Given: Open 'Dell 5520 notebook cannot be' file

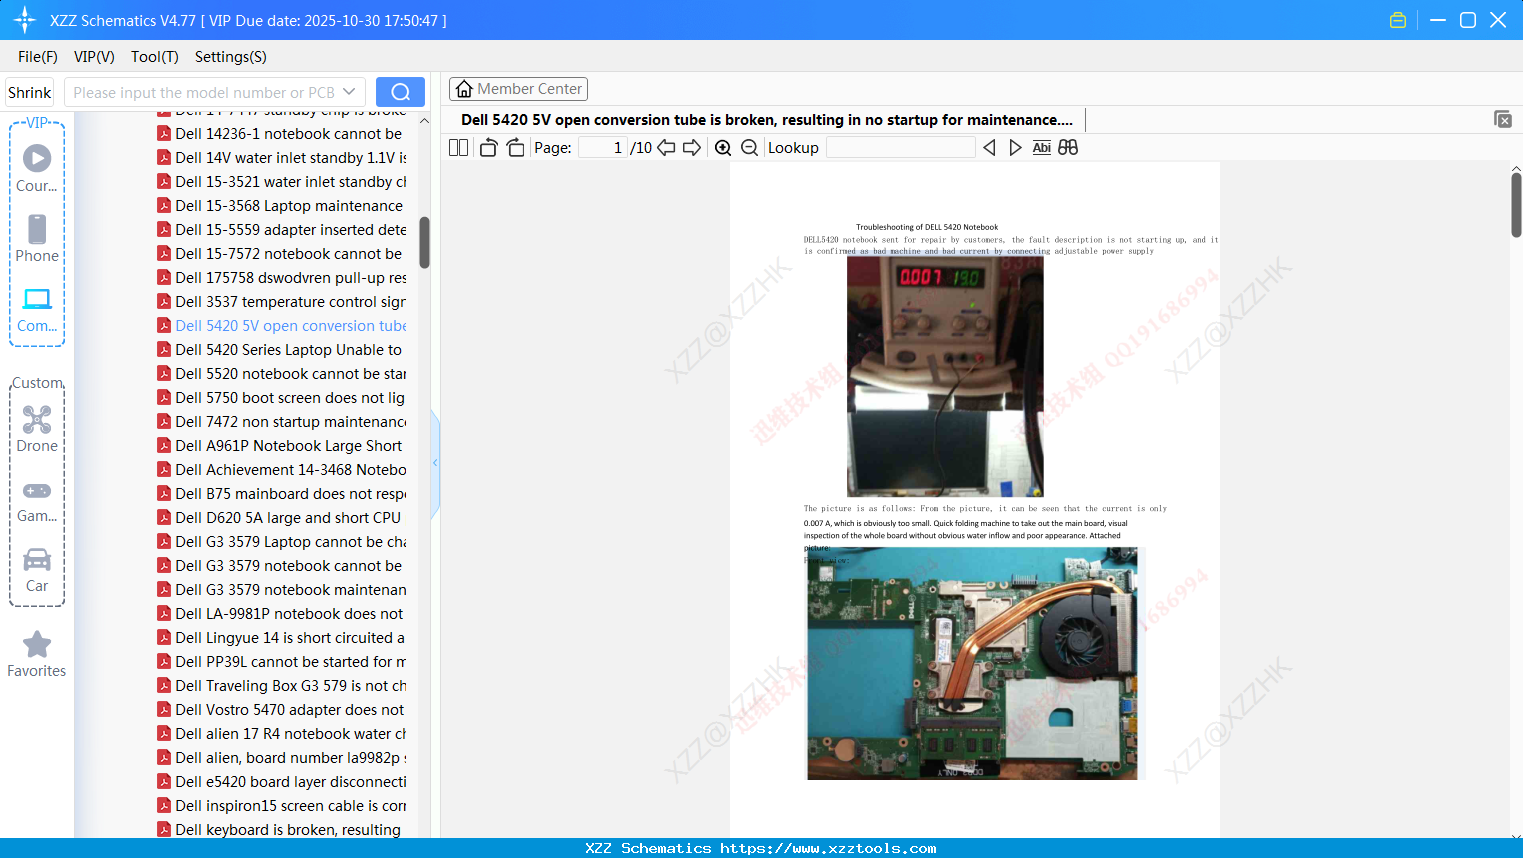Looking at the screenshot, I should (281, 374).
